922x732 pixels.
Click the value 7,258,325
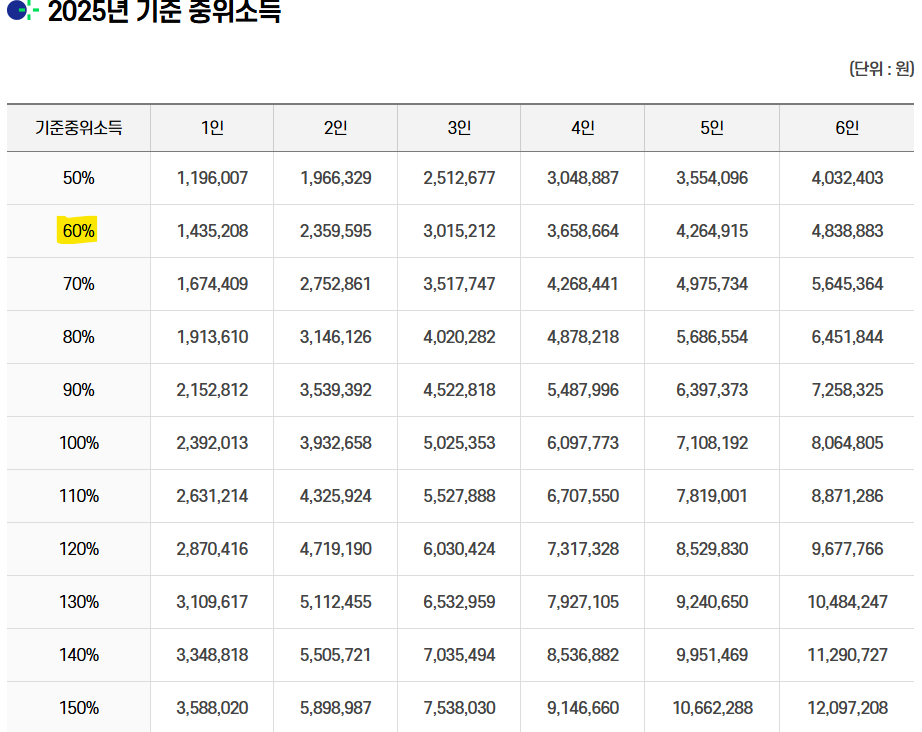click(847, 390)
